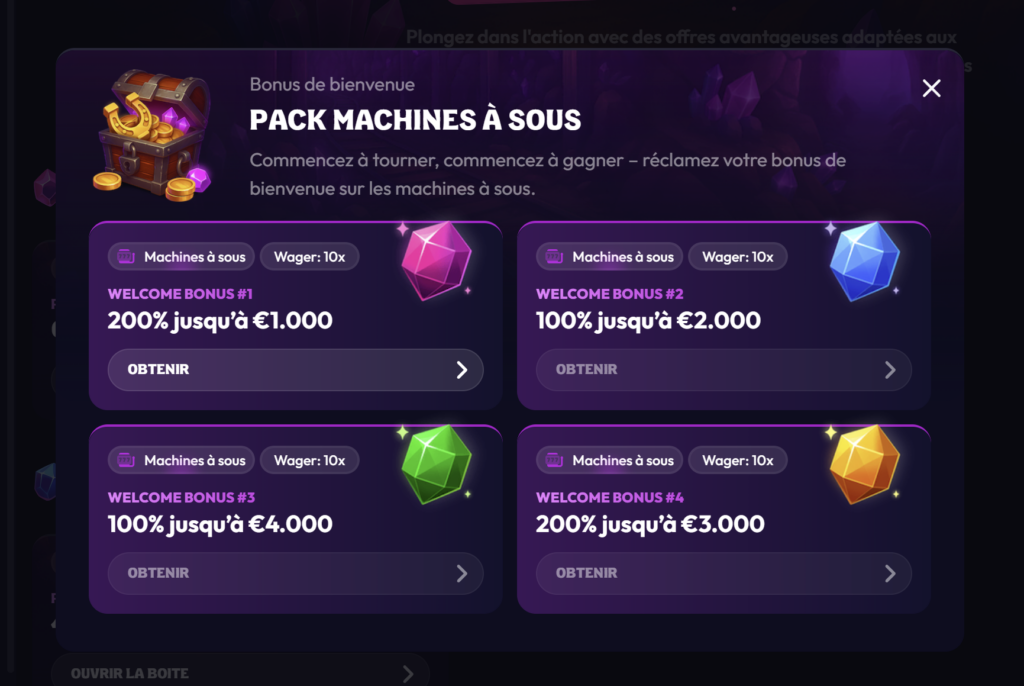Screen dimensions: 1024x686
Task: Click the blue gem on Welcome Bonus #2
Action: point(864,260)
